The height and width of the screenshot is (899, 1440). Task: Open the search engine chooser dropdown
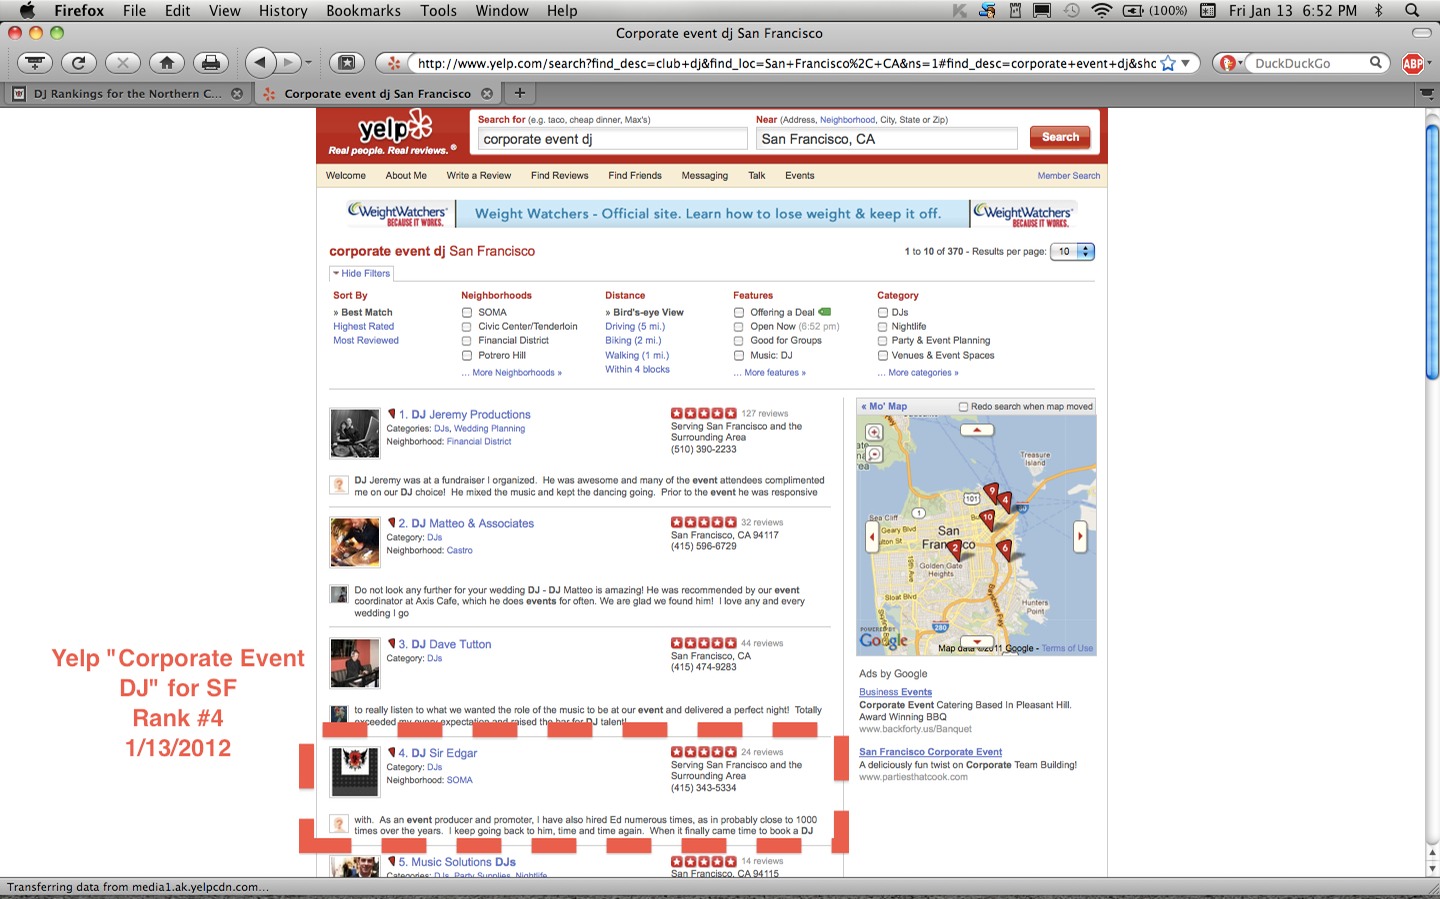point(1231,63)
